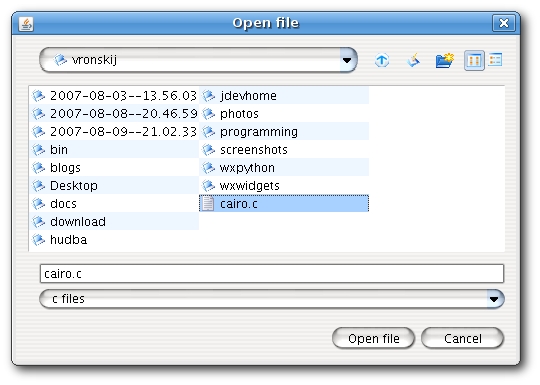Click the Home folder icon

[413, 60]
